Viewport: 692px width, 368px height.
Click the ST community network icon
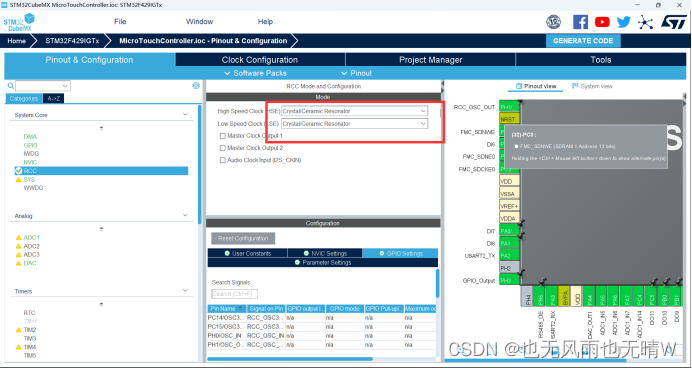pyautogui.click(x=645, y=22)
